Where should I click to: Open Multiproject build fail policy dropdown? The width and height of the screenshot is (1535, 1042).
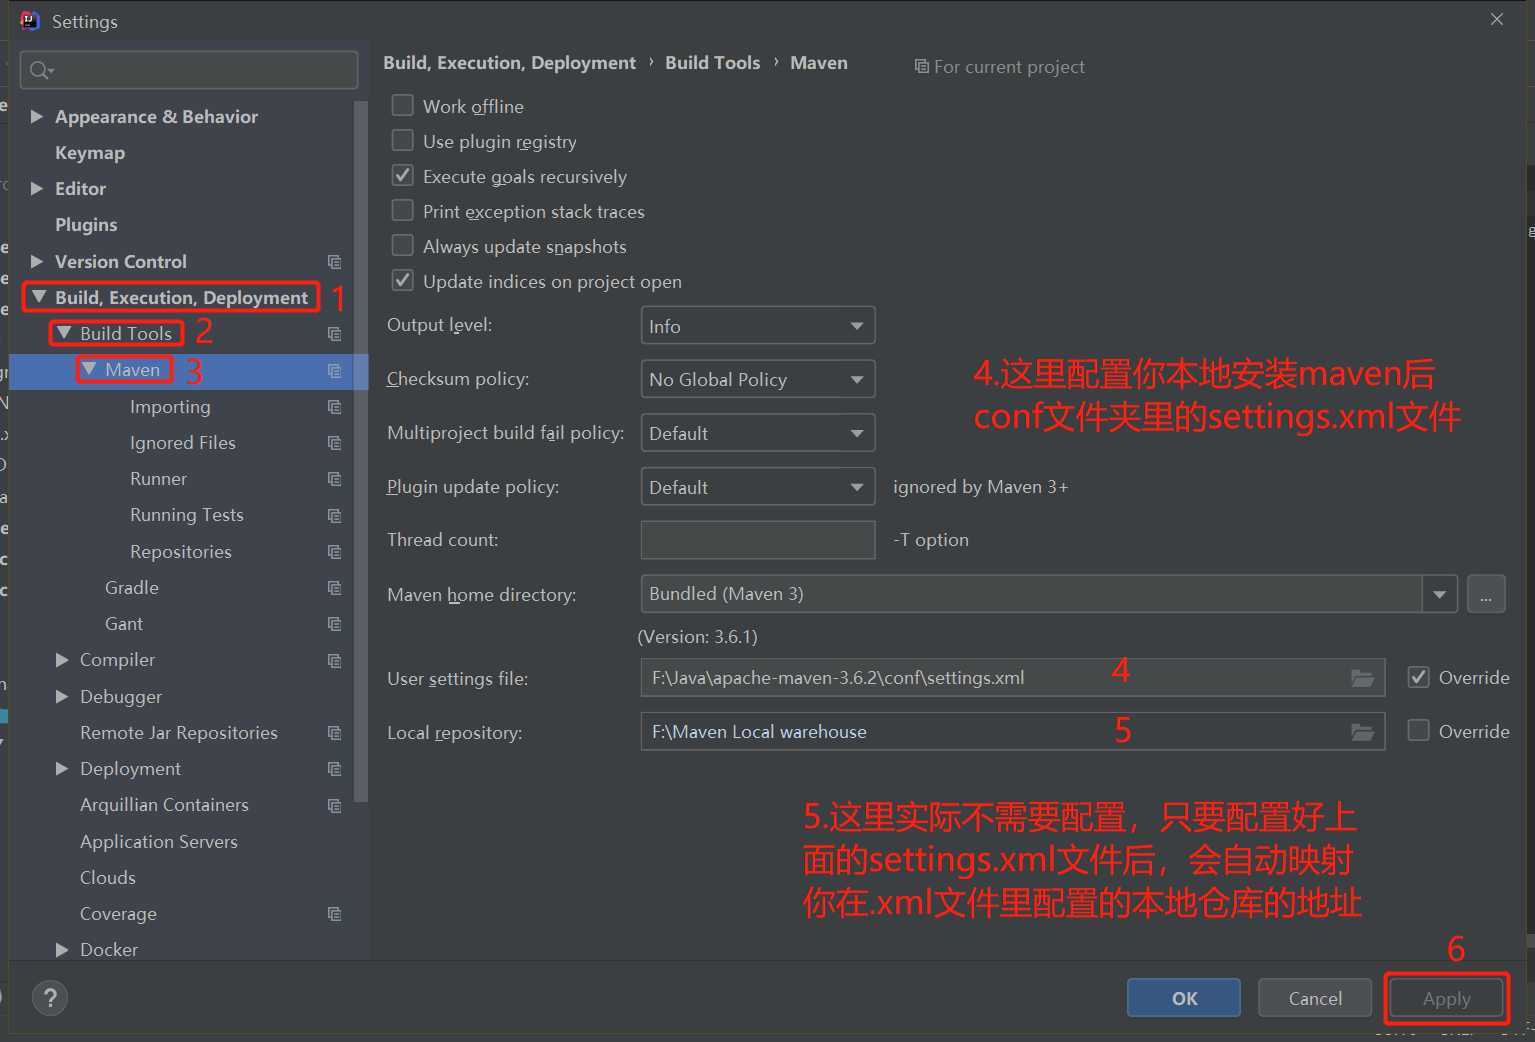pos(758,433)
